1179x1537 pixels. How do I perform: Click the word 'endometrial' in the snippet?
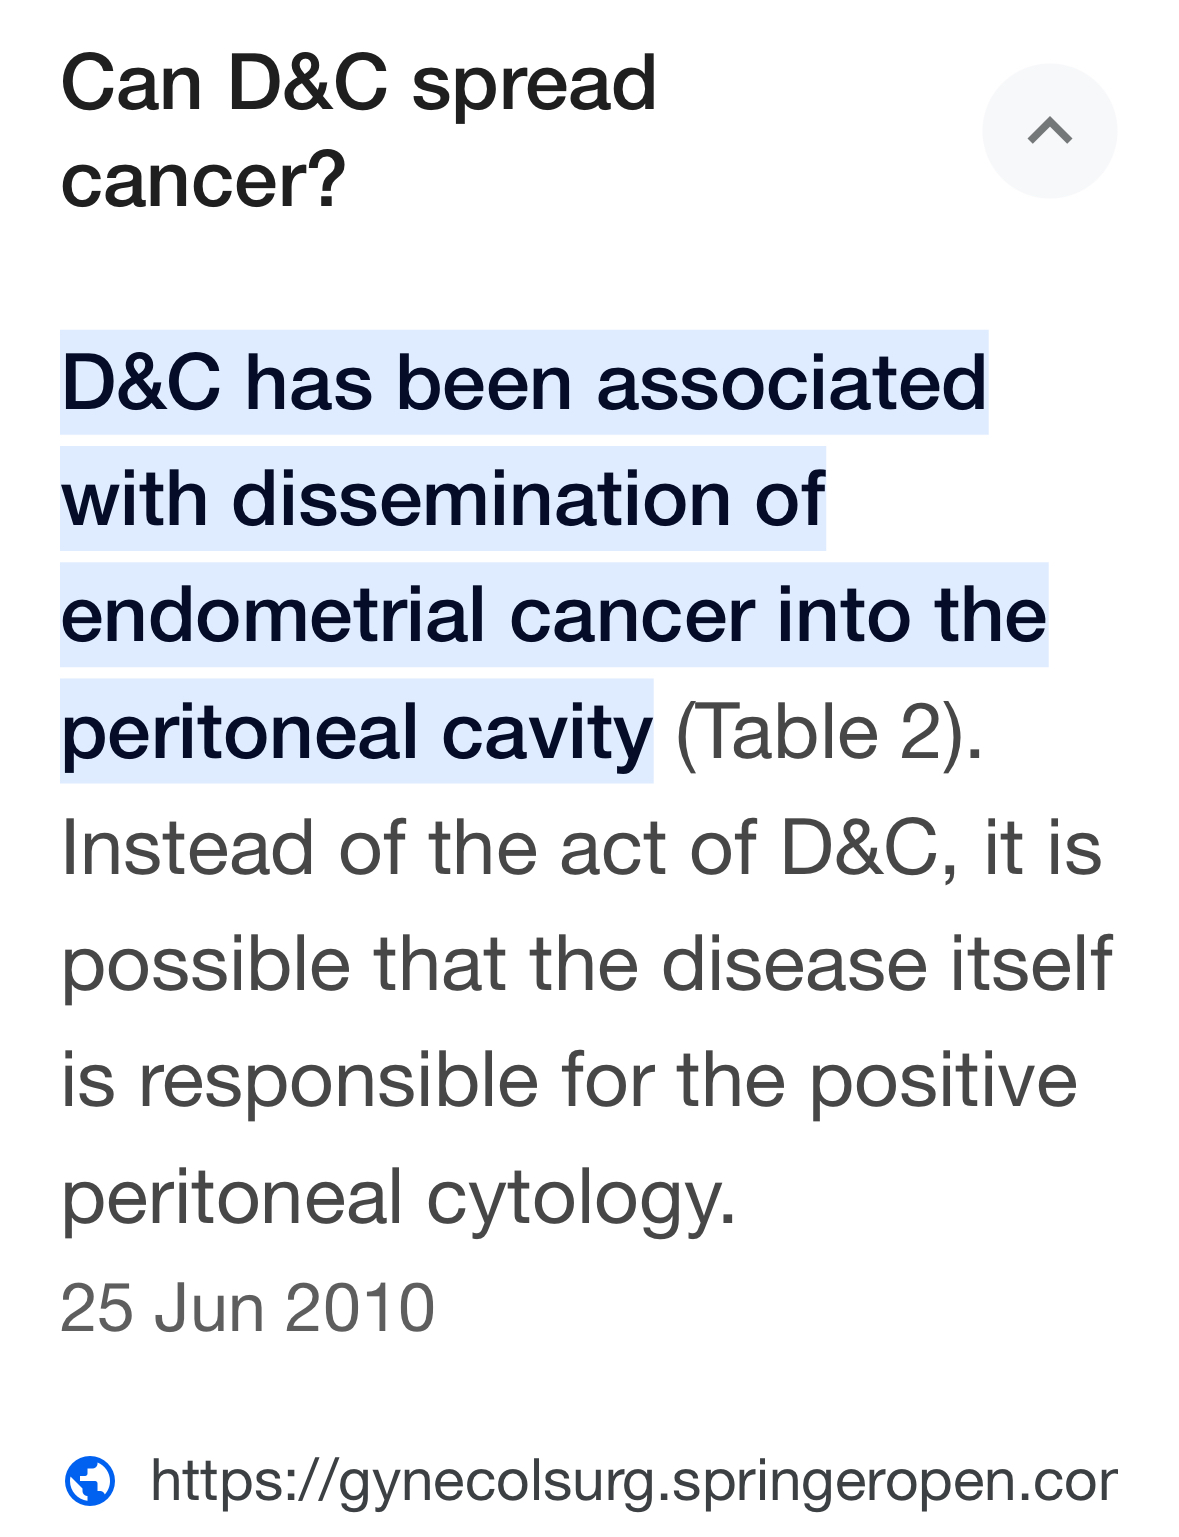[x=273, y=614]
